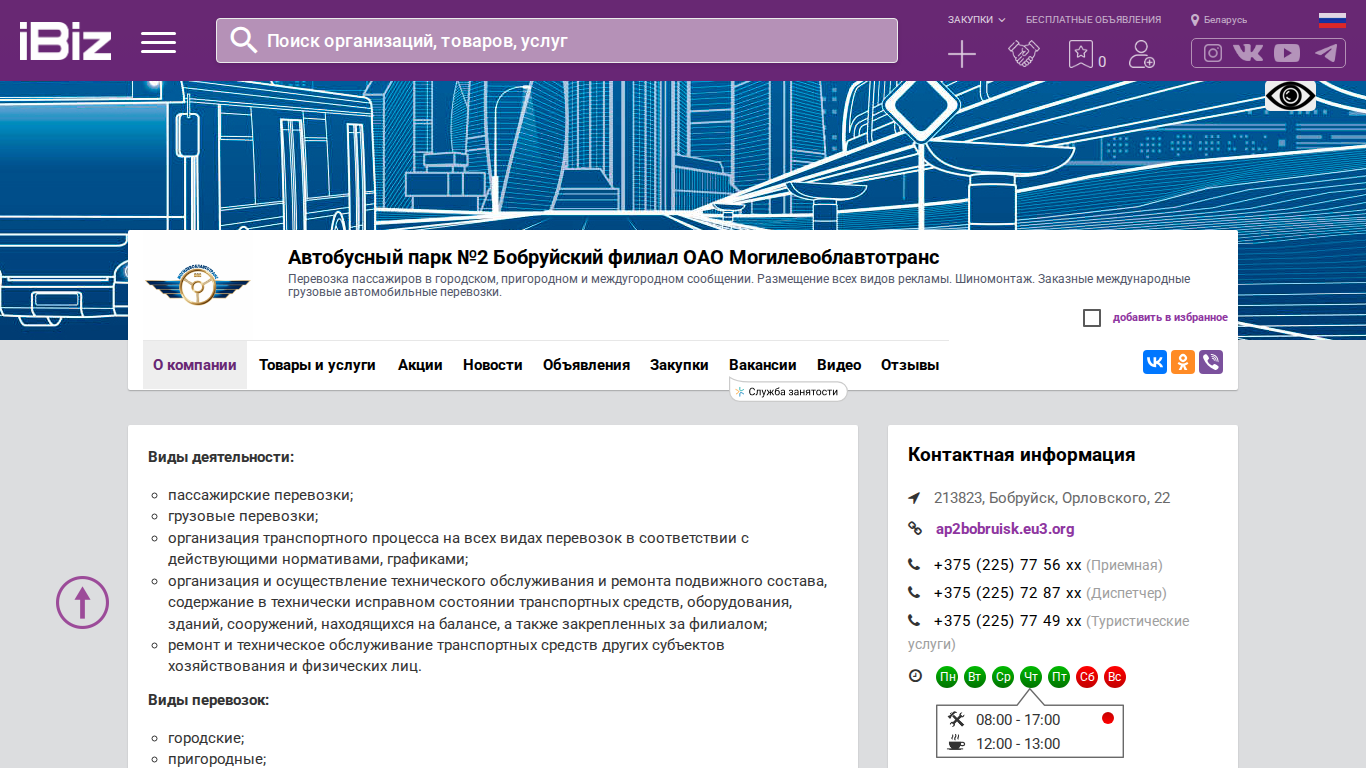
Task: Select Saturday 'Сб' day circle
Action: pyautogui.click(x=1087, y=677)
